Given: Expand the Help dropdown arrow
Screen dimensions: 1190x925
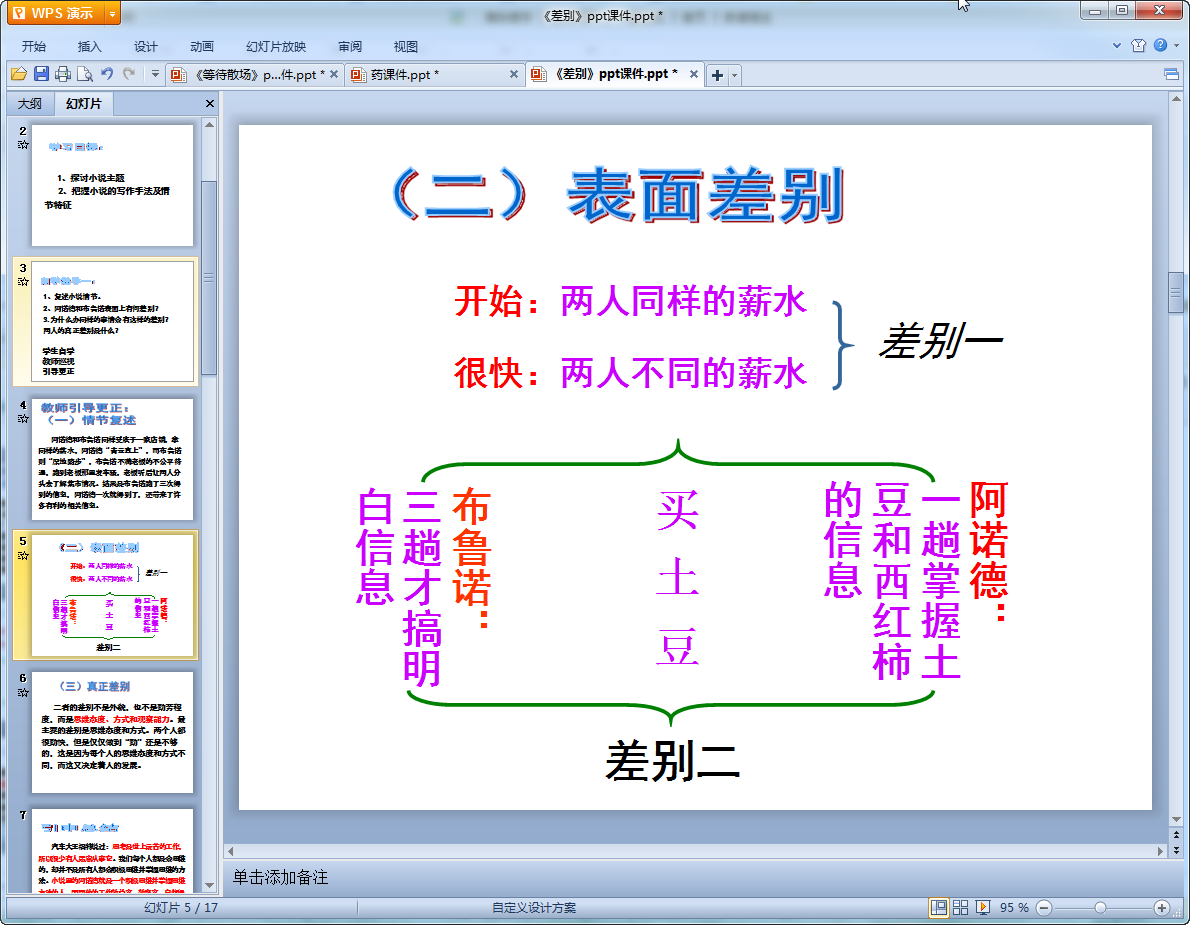Looking at the screenshot, I should click(1176, 46).
